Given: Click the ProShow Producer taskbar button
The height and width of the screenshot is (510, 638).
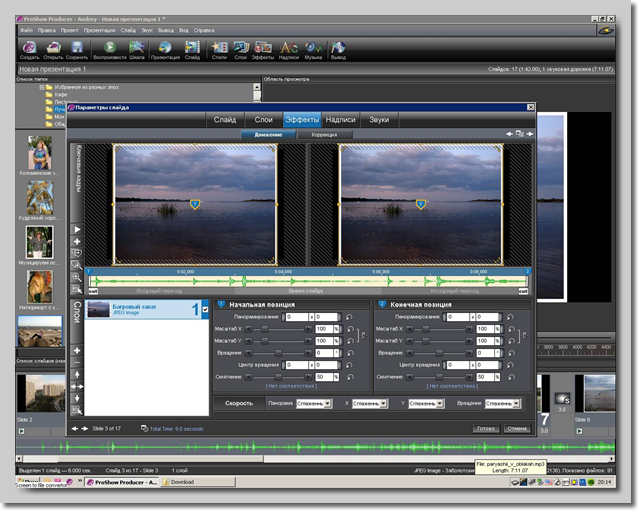Looking at the screenshot, I should (x=121, y=482).
